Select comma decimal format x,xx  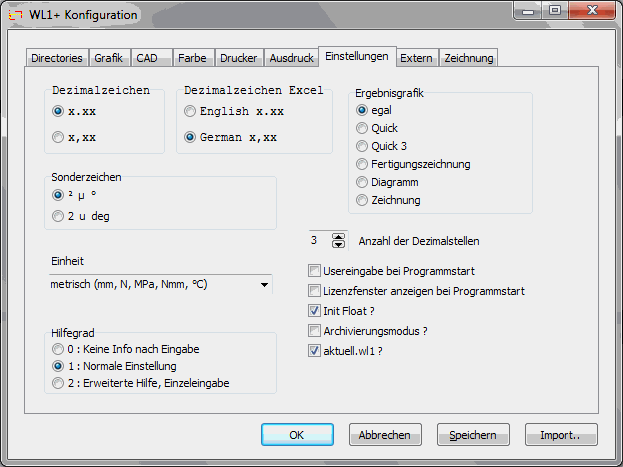(x=60, y=136)
